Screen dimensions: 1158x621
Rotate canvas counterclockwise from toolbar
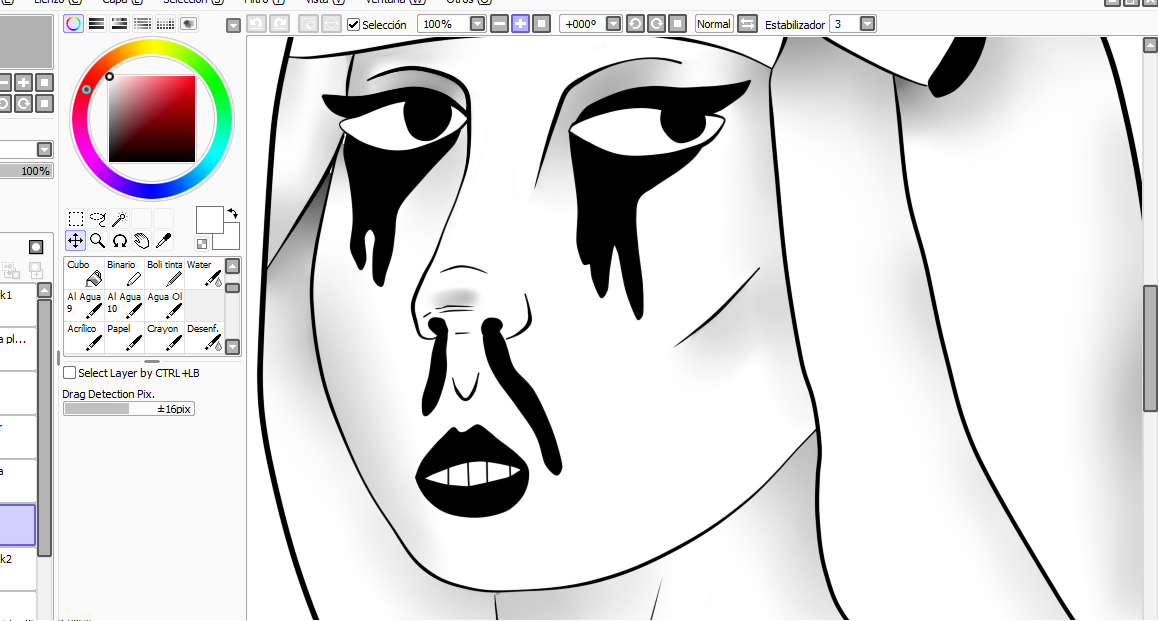634,24
